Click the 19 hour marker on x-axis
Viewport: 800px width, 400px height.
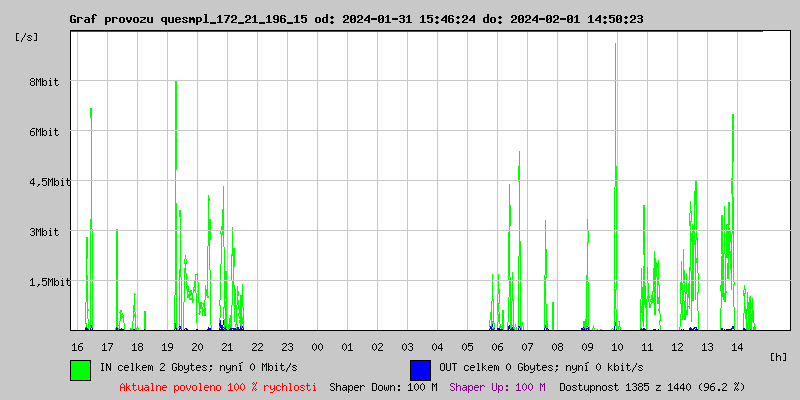click(167, 347)
